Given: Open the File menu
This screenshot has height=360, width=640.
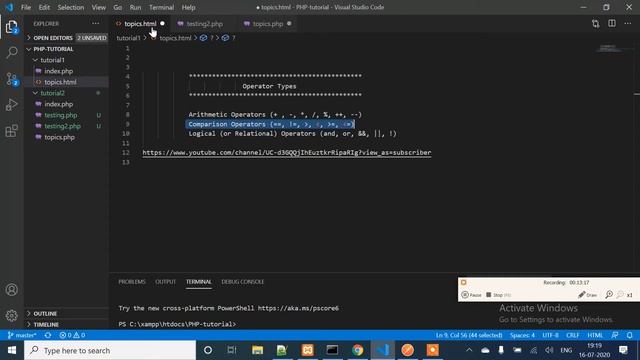Looking at the screenshot, I should 26,7.
